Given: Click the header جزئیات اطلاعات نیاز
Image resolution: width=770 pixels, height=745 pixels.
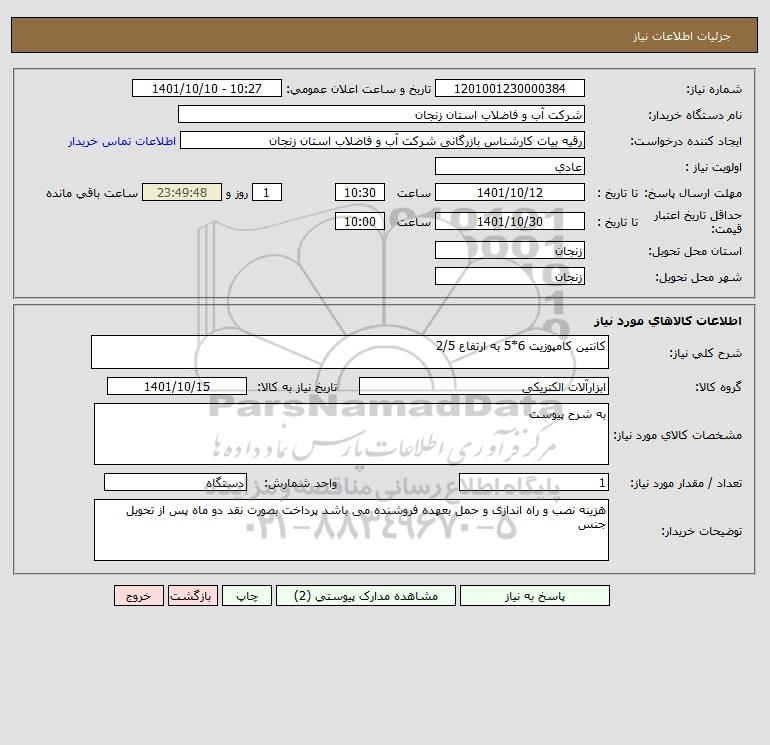Looking at the screenshot, I should 682,36.
